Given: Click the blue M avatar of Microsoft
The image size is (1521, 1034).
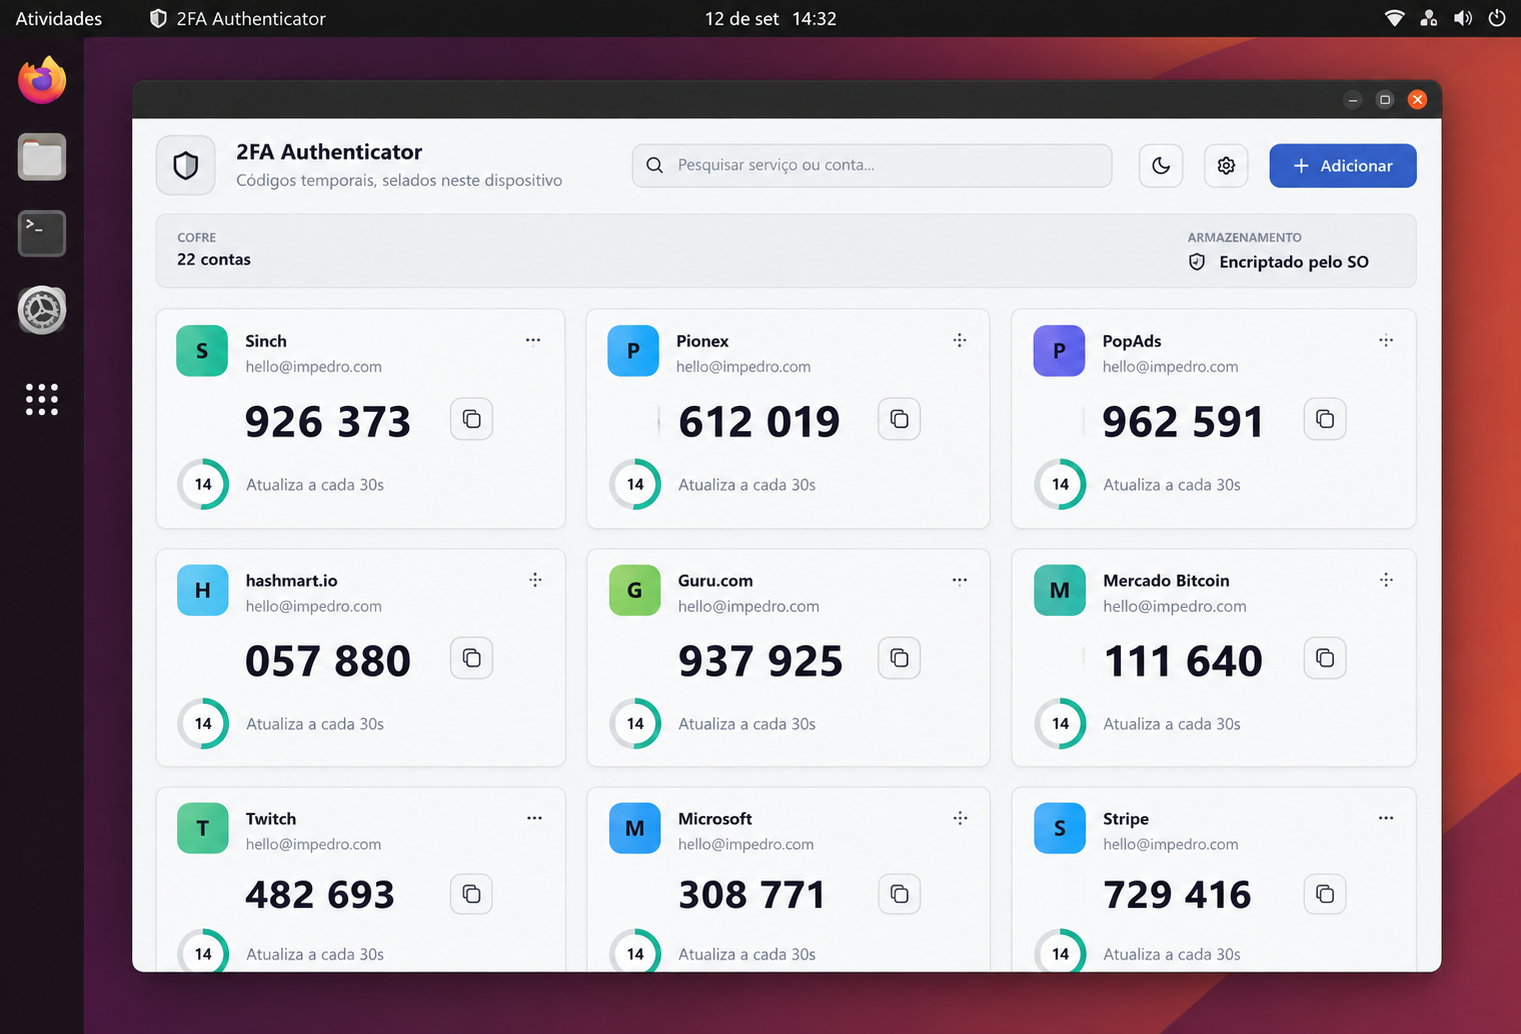Looking at the screenshot, I should click(x=635, y=828).
